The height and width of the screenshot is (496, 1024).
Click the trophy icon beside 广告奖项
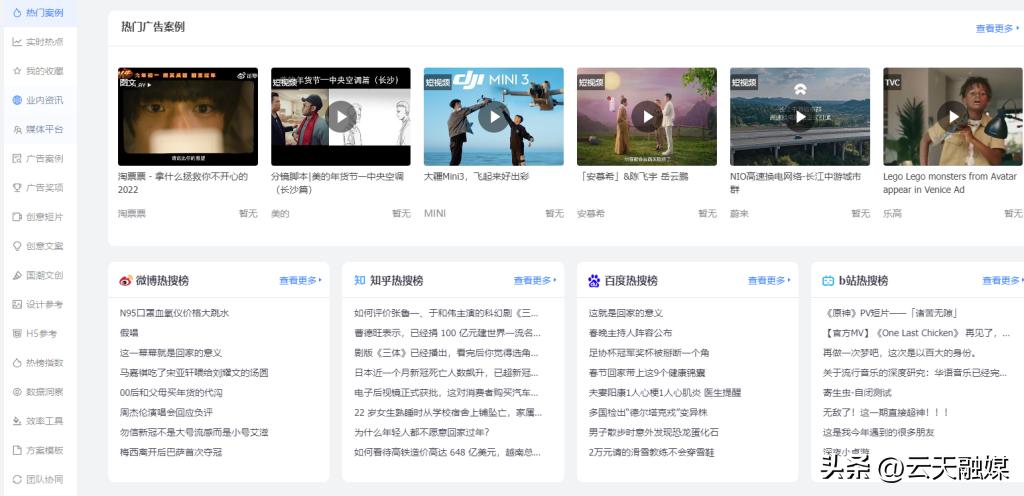pyautogui.click(x=17, y=187)
